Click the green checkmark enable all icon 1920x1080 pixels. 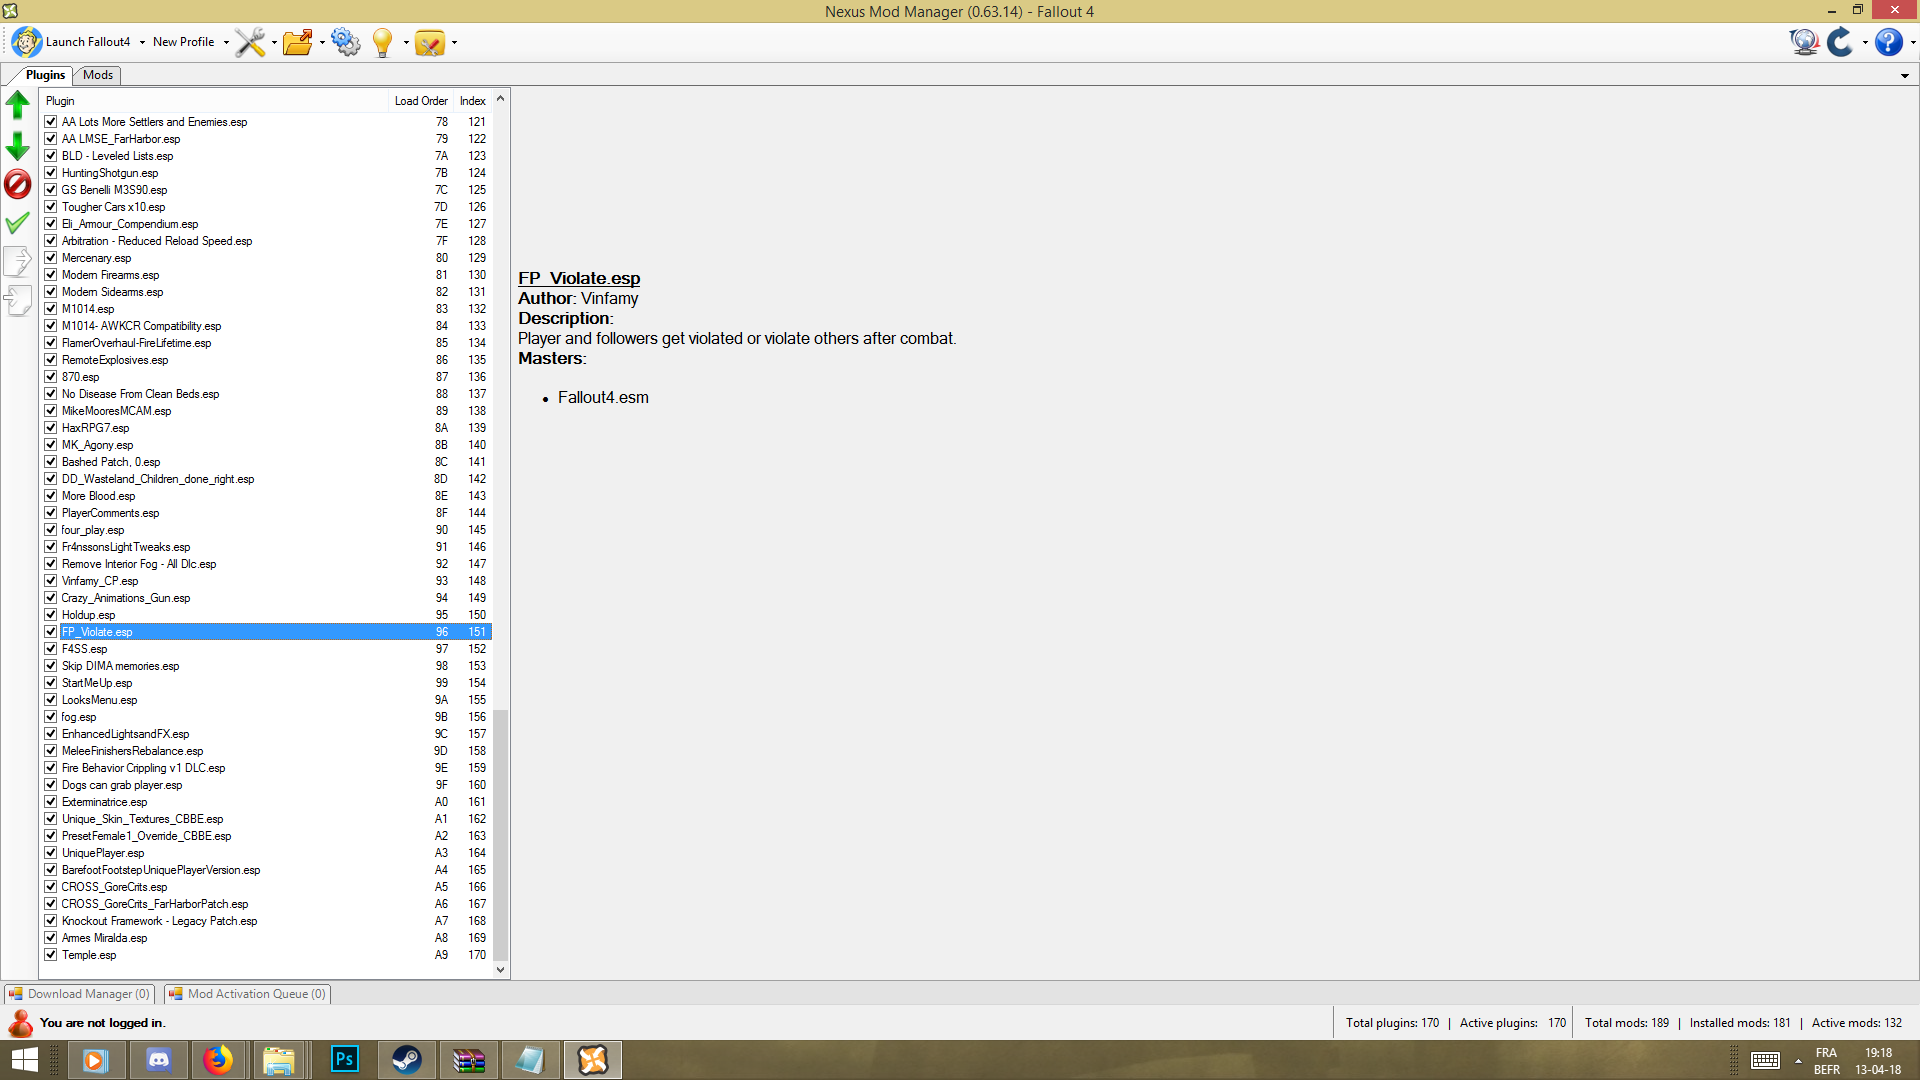pyautogui.click(x=18, y=223)
